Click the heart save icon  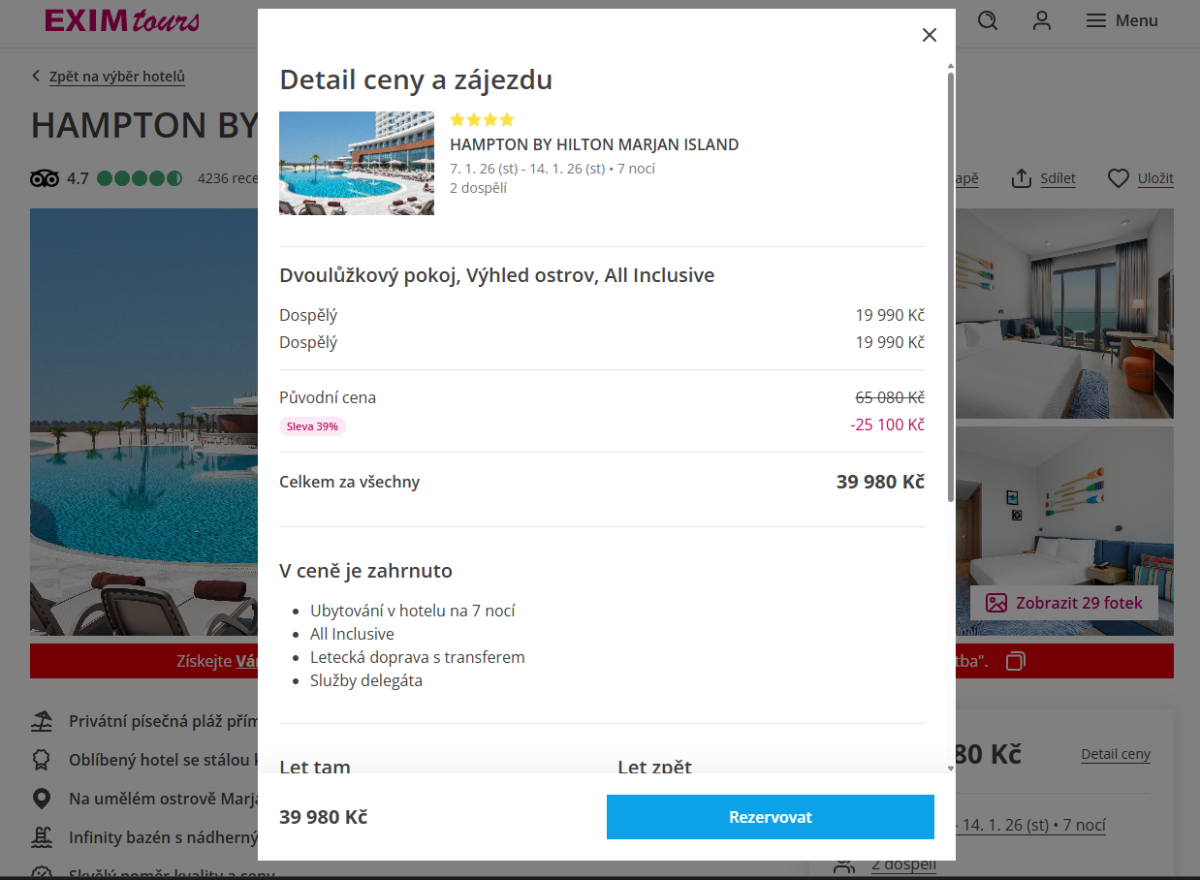pyautogui.click(x=1118, y=178)
